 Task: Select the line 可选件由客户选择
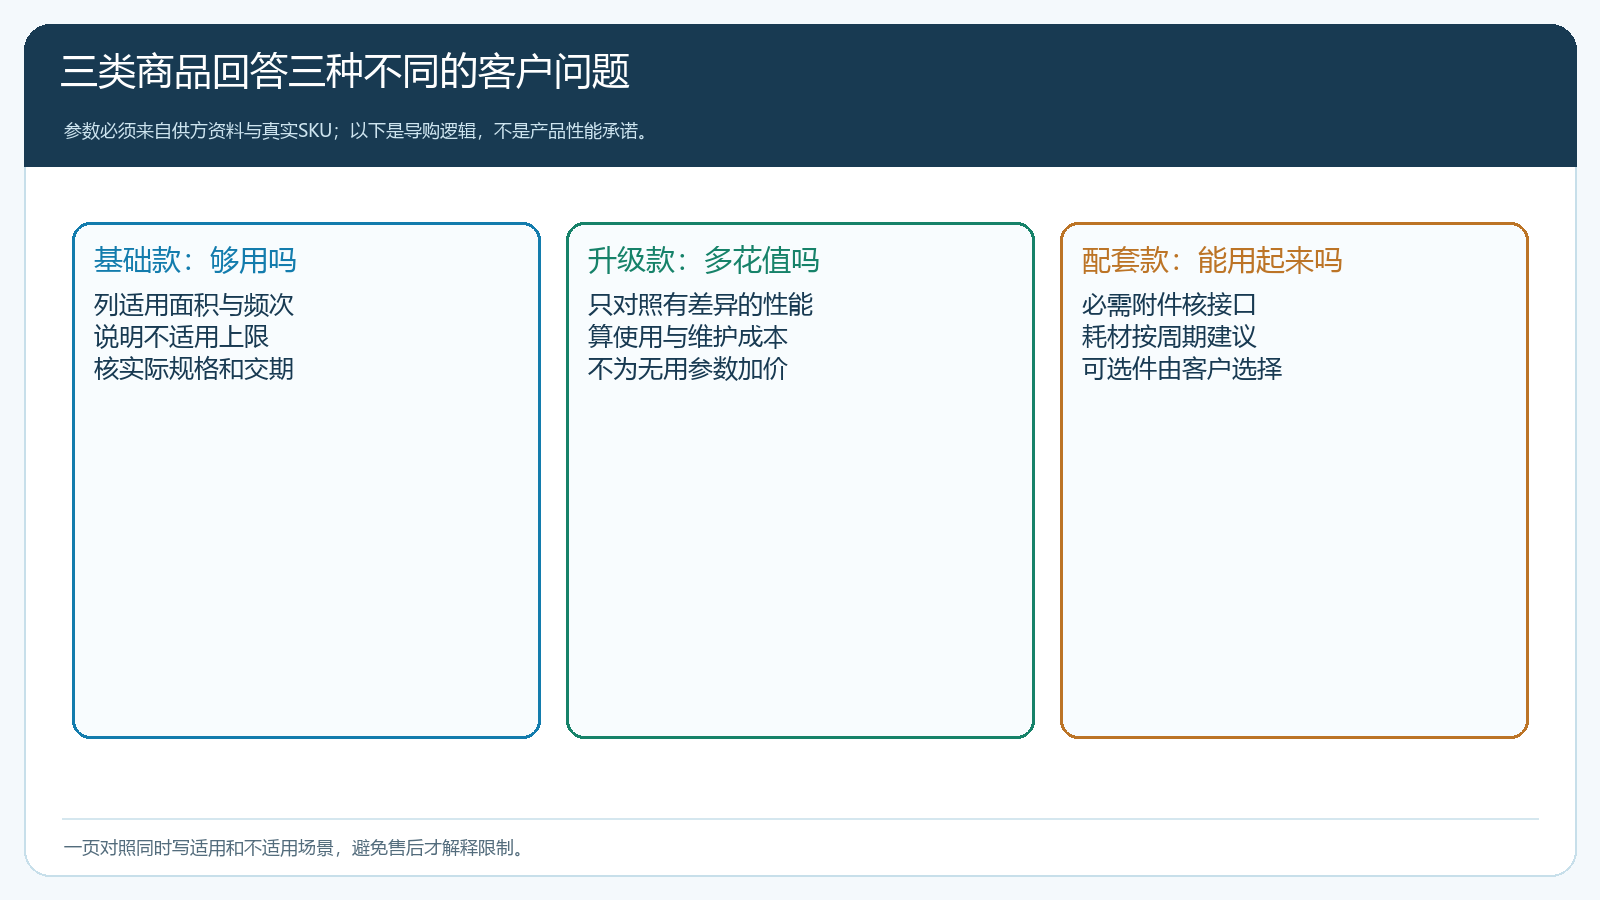coord(1182,369)
